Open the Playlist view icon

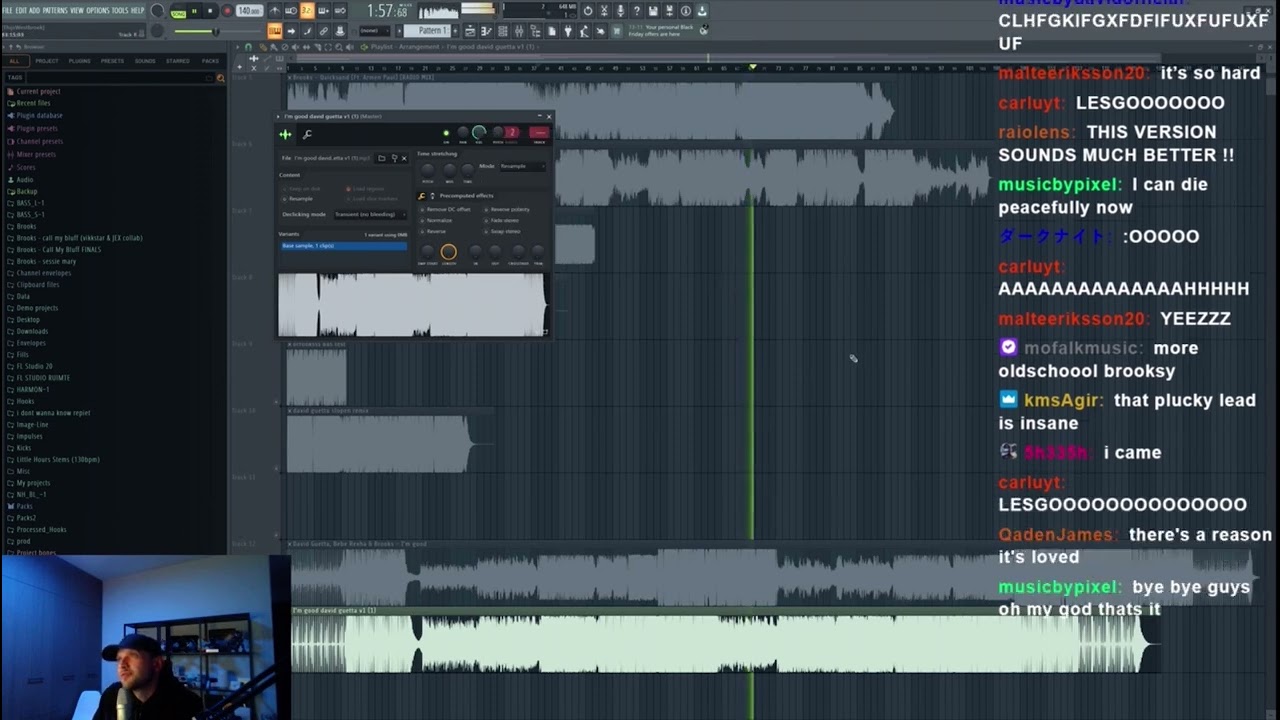click(470, 30)
